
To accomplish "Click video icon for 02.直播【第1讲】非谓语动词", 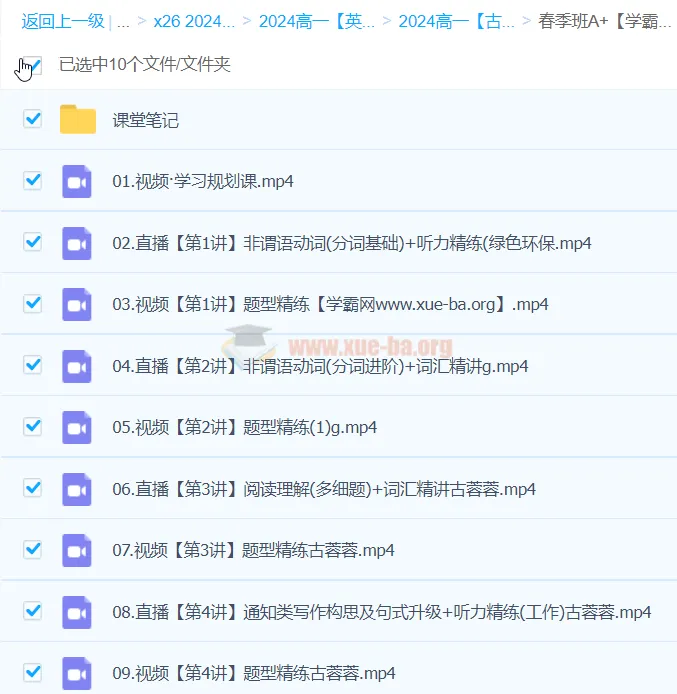I will point(77,243).
